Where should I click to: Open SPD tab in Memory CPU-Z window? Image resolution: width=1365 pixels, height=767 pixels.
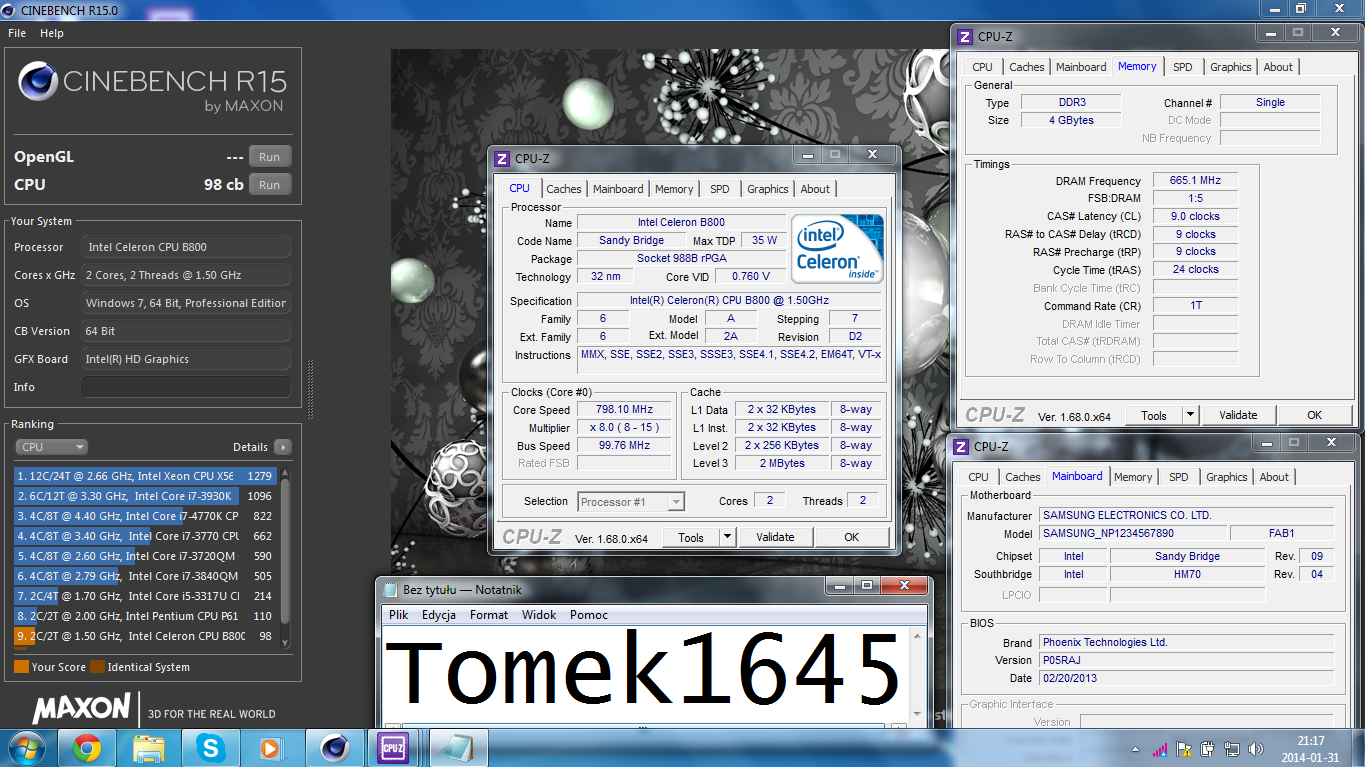tap(1183, 67)
